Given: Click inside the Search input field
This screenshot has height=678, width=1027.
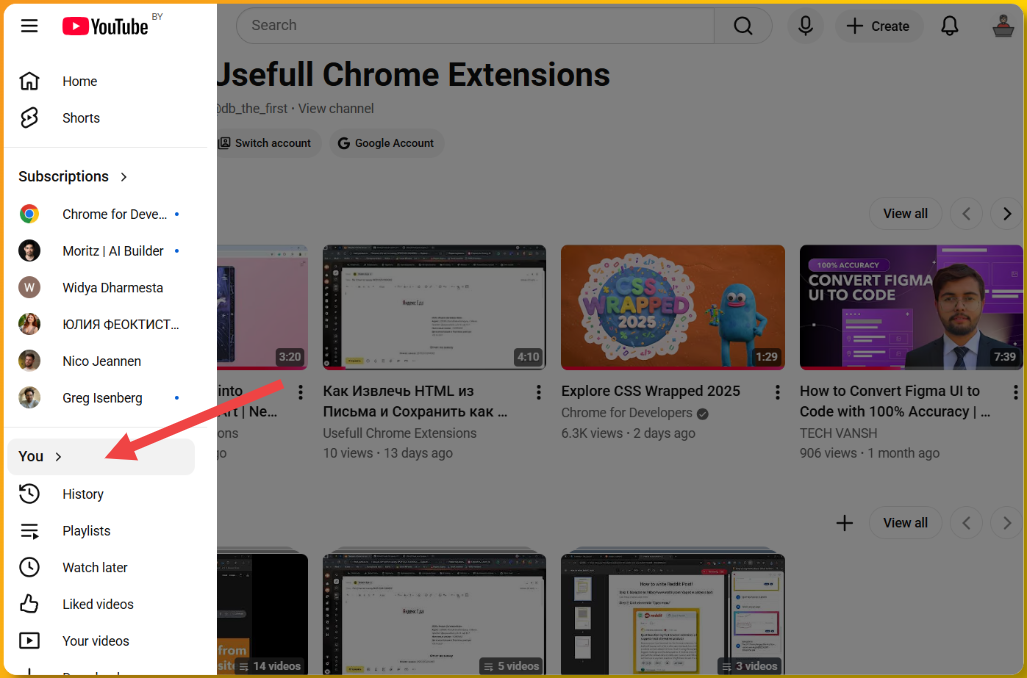Looking at the screenshot, I should (470, 26).
